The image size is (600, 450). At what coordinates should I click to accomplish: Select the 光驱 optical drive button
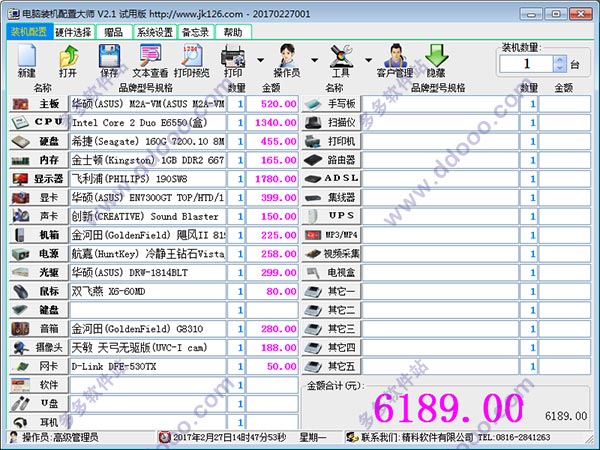coord(39,272)
